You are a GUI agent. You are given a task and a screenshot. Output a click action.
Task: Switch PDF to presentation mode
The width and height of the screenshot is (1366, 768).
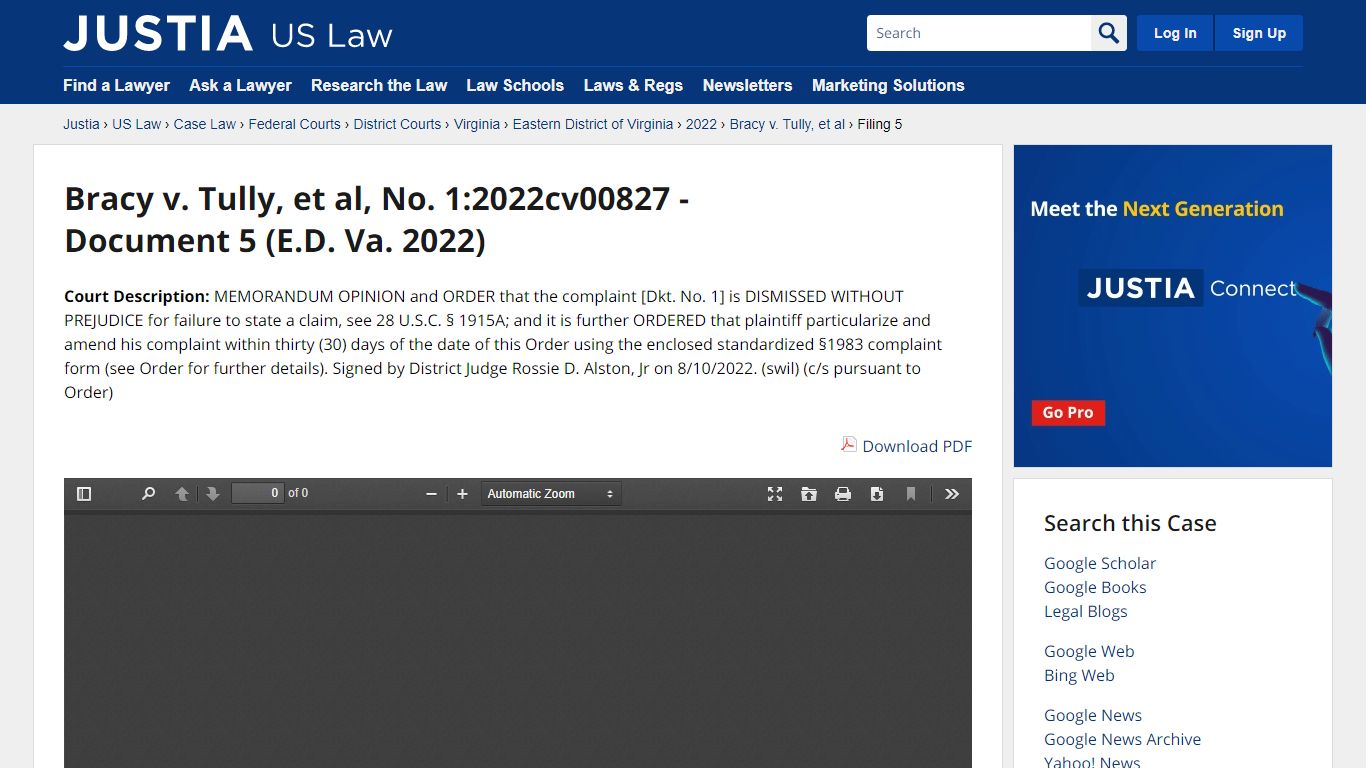click(775, 494)
